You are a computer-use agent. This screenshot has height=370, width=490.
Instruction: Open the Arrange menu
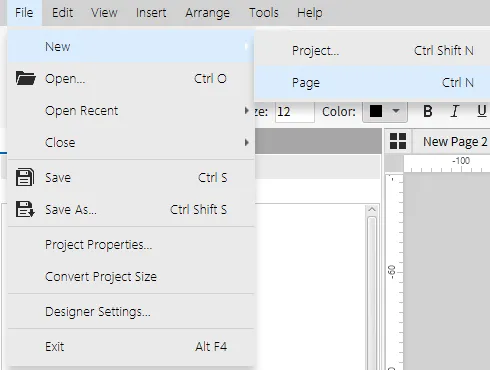point(207,13)
